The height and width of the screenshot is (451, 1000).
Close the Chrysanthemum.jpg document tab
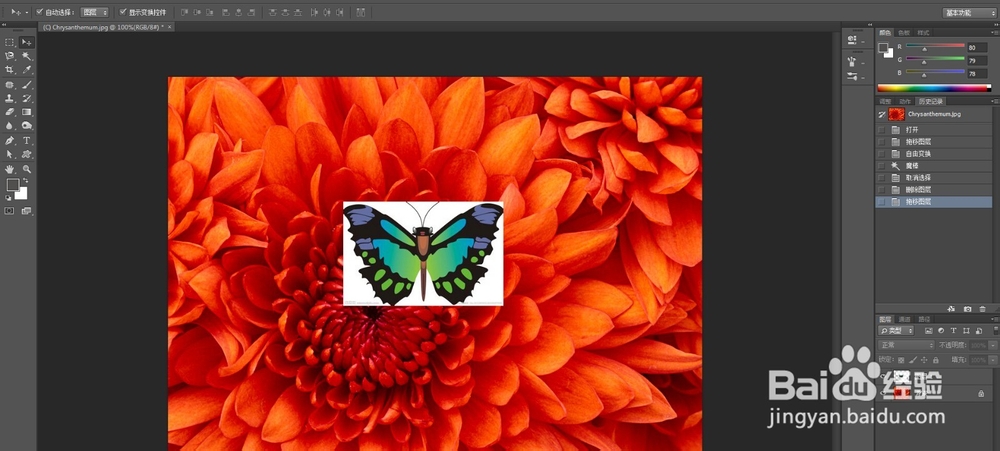170,27
